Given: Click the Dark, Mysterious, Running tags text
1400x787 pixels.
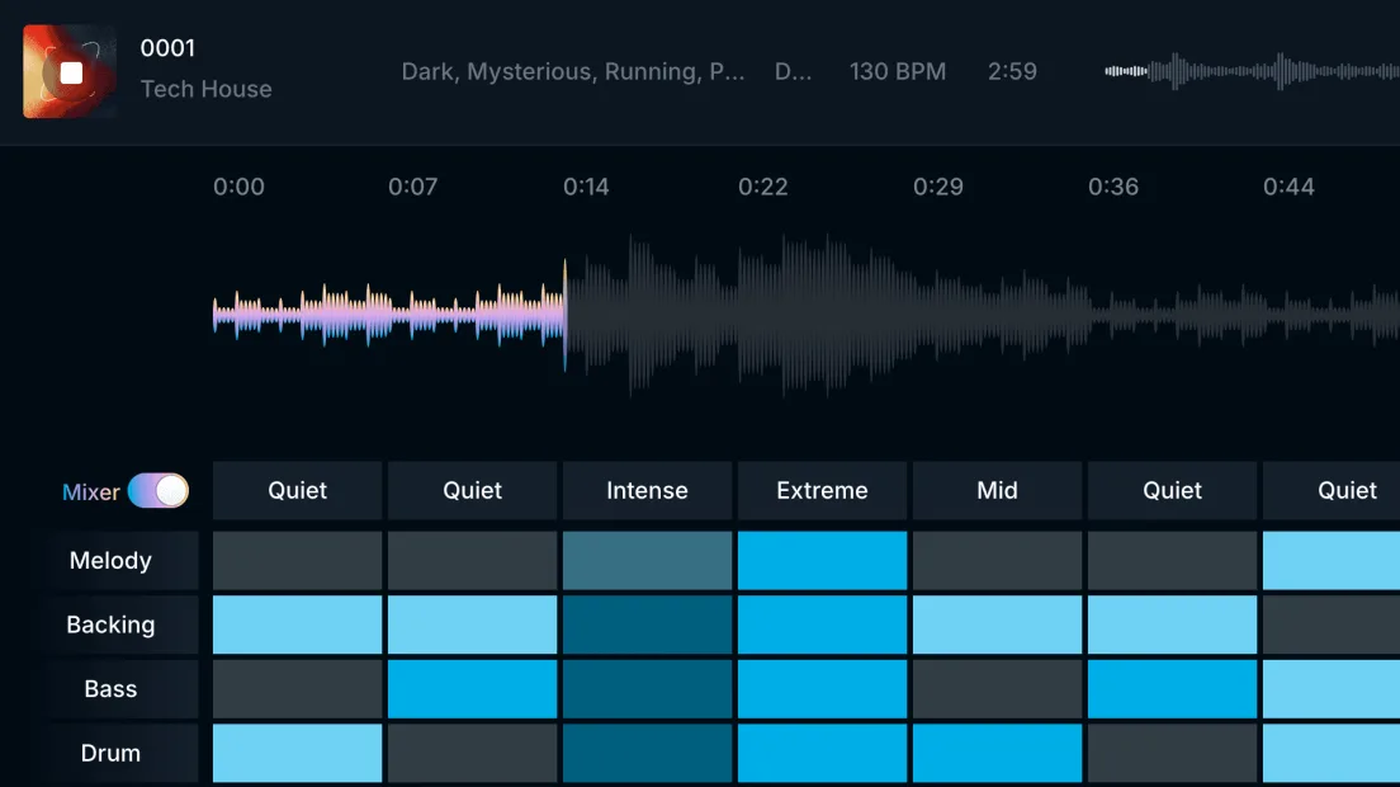Looking at the screenshot, I should [x=573, y=72].
